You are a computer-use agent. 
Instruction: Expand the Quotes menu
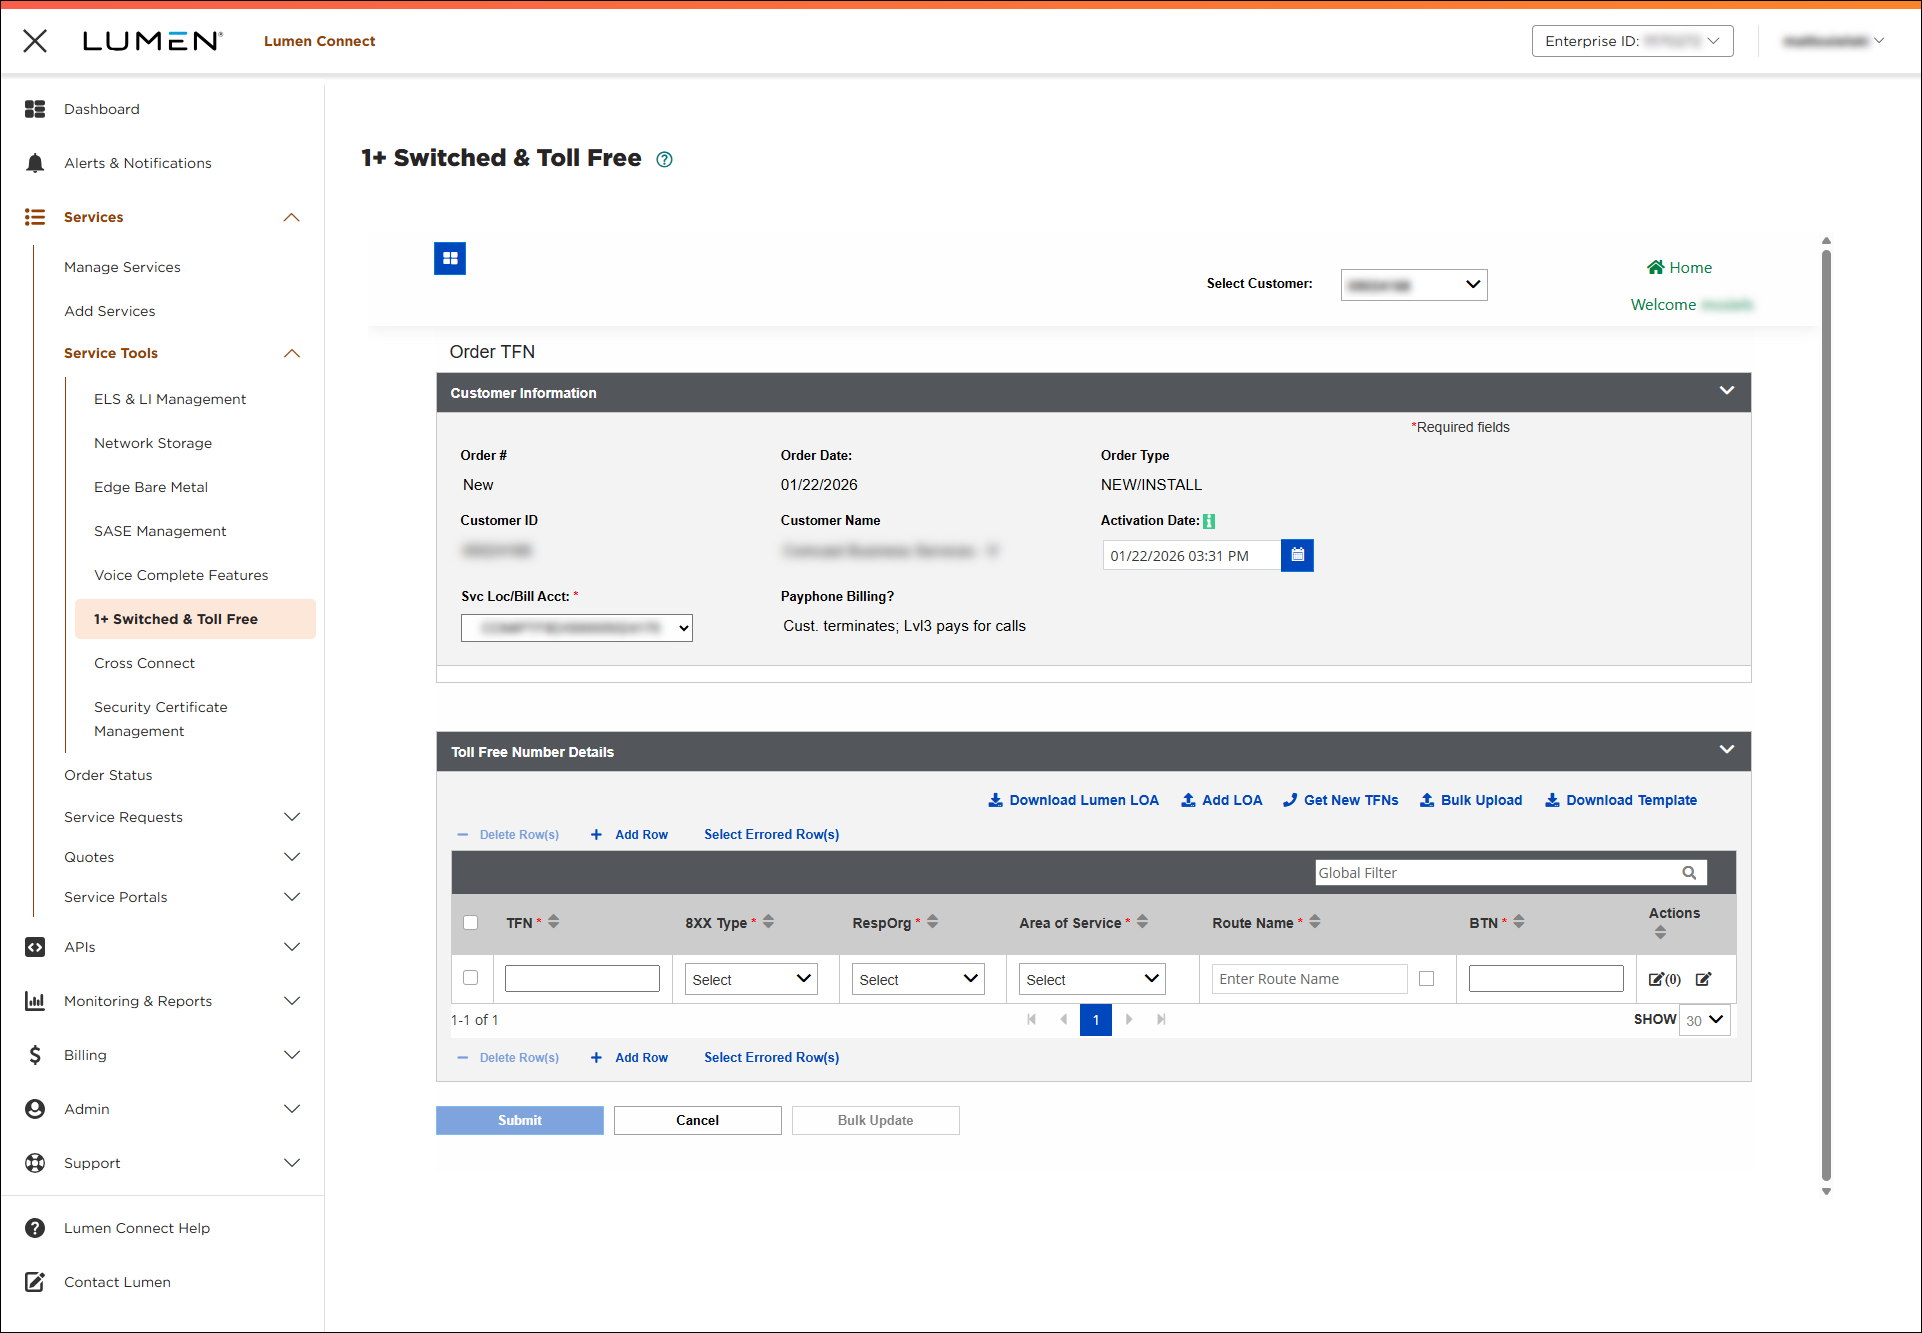(292, 857)
